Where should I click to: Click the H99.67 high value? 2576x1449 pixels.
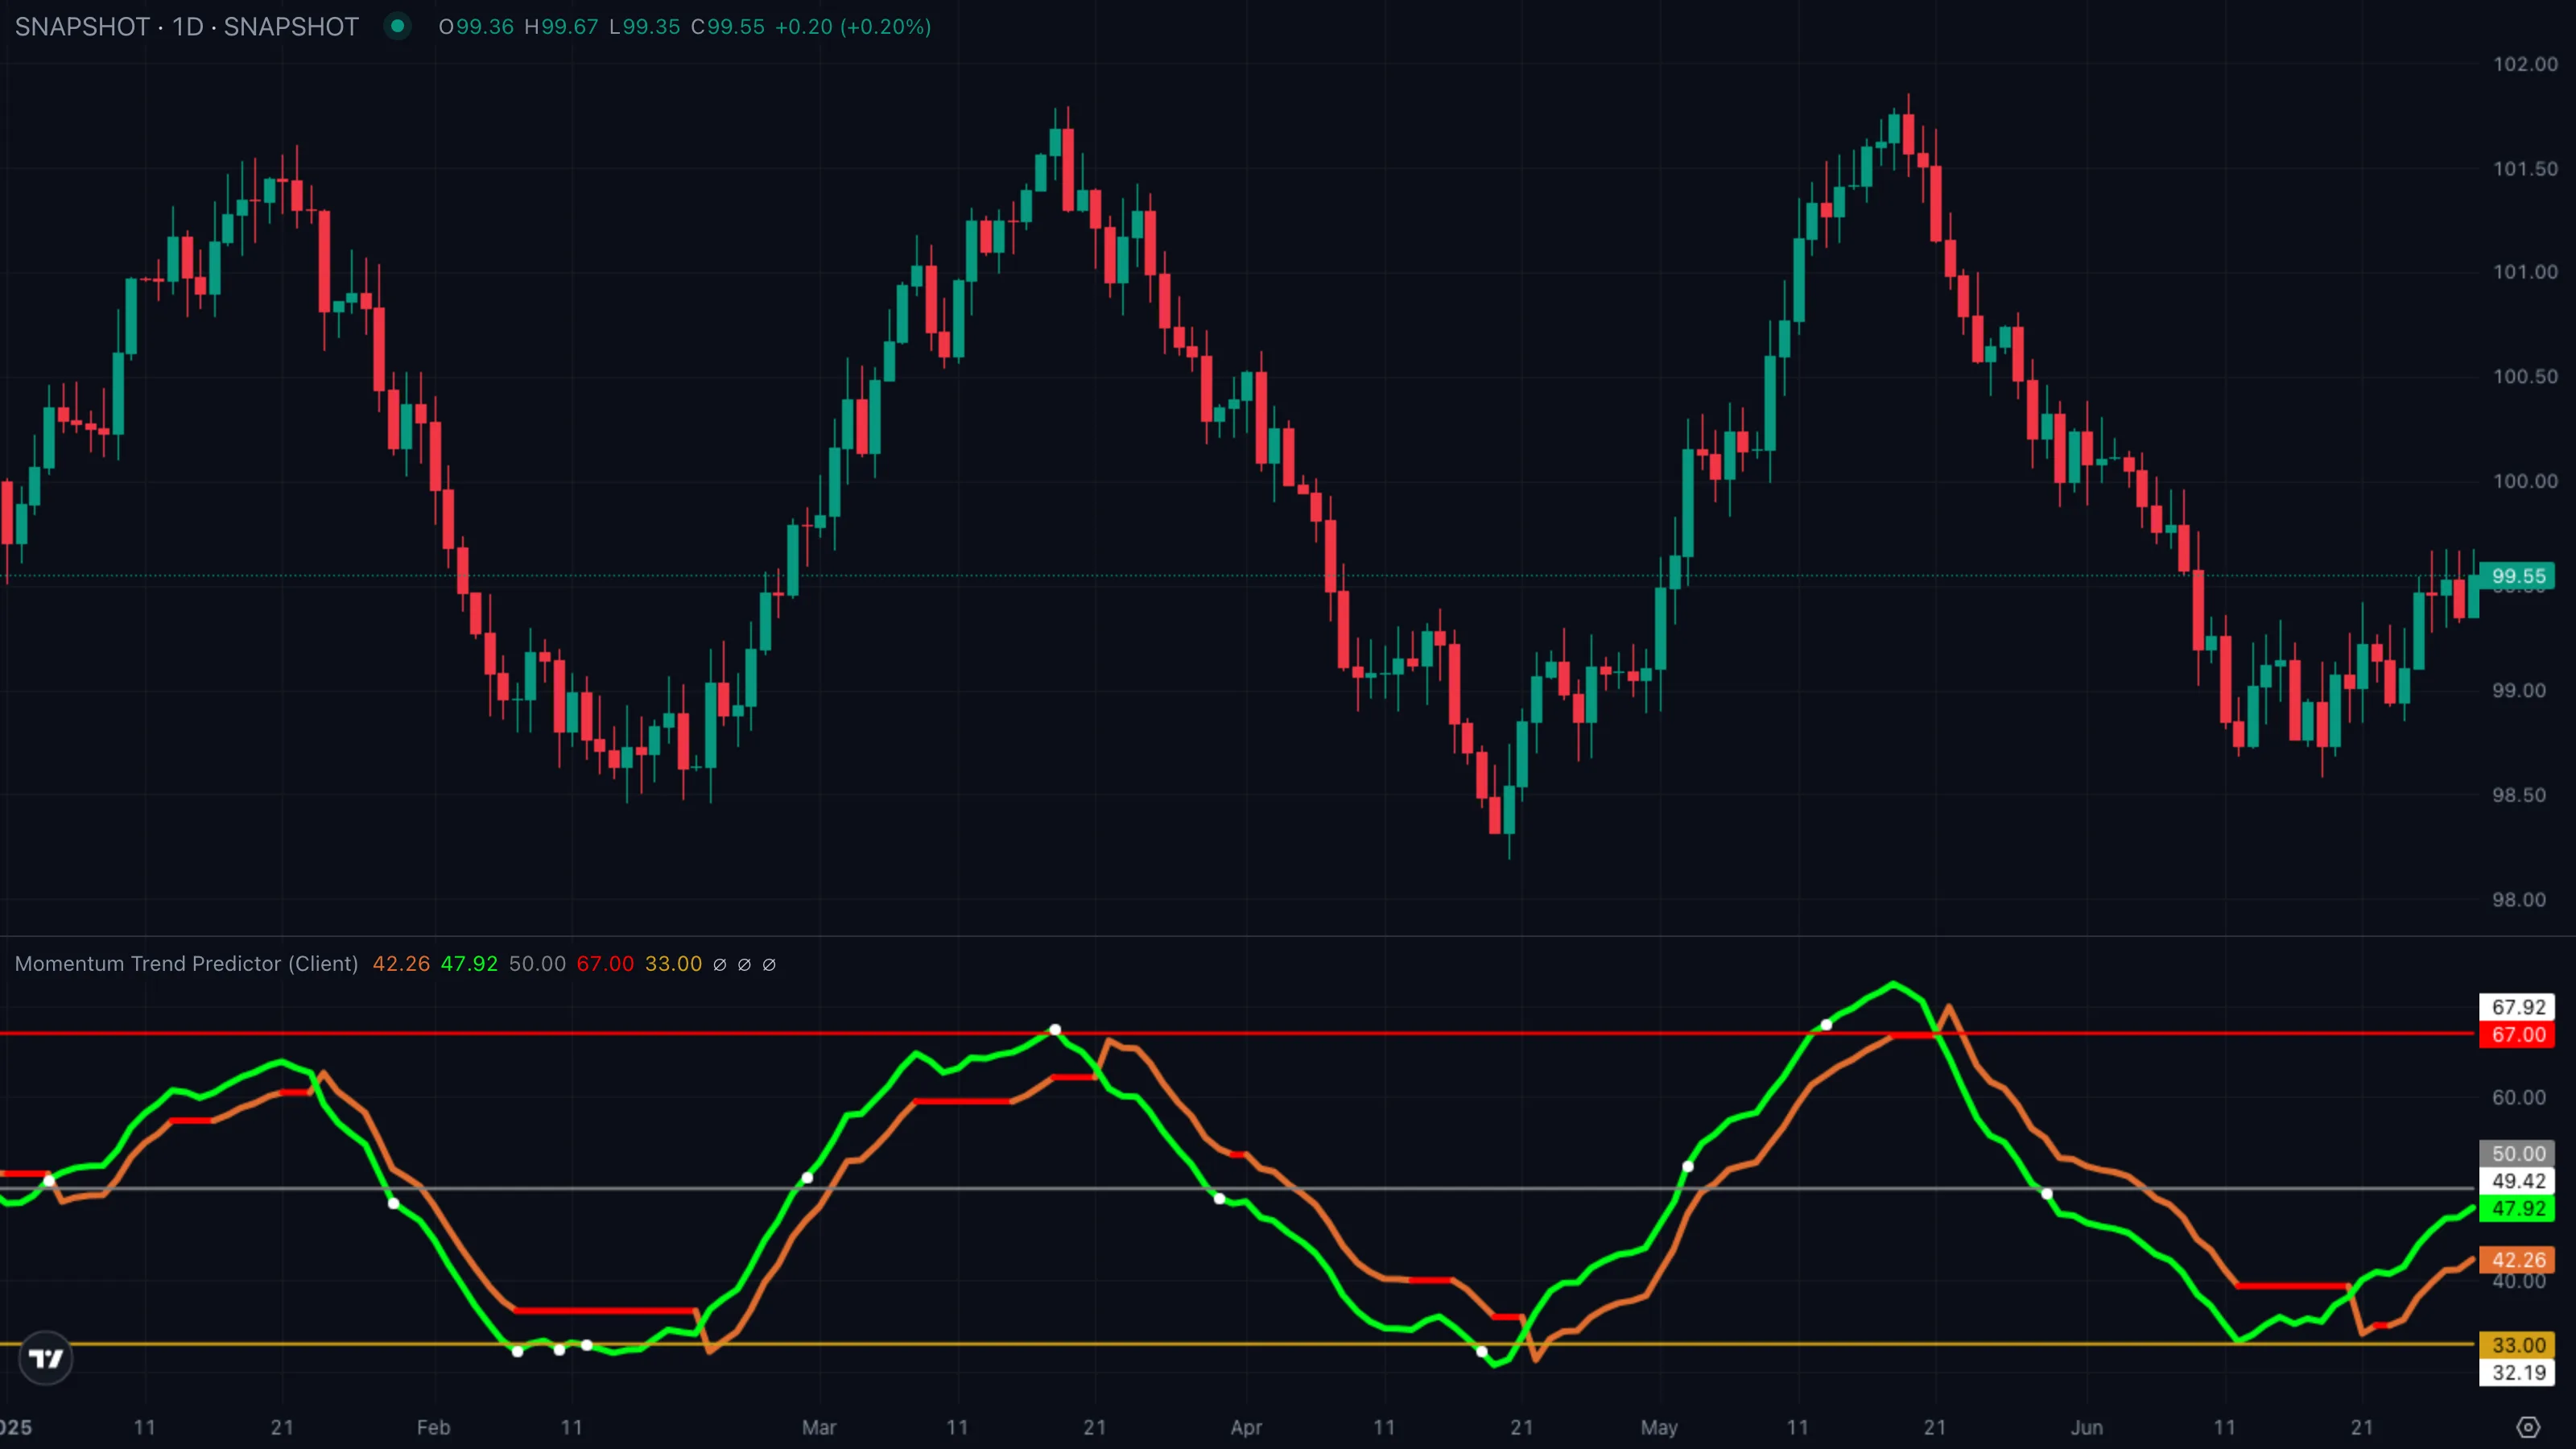point(561,27)
